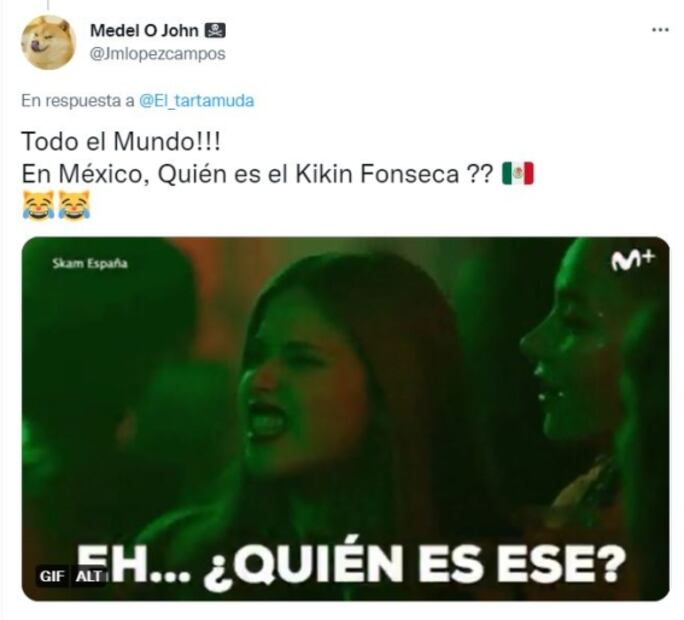Screen dimensions: 684x620
Task: Click the Movistar M+ logo watermark
Action: coord(633,260)
